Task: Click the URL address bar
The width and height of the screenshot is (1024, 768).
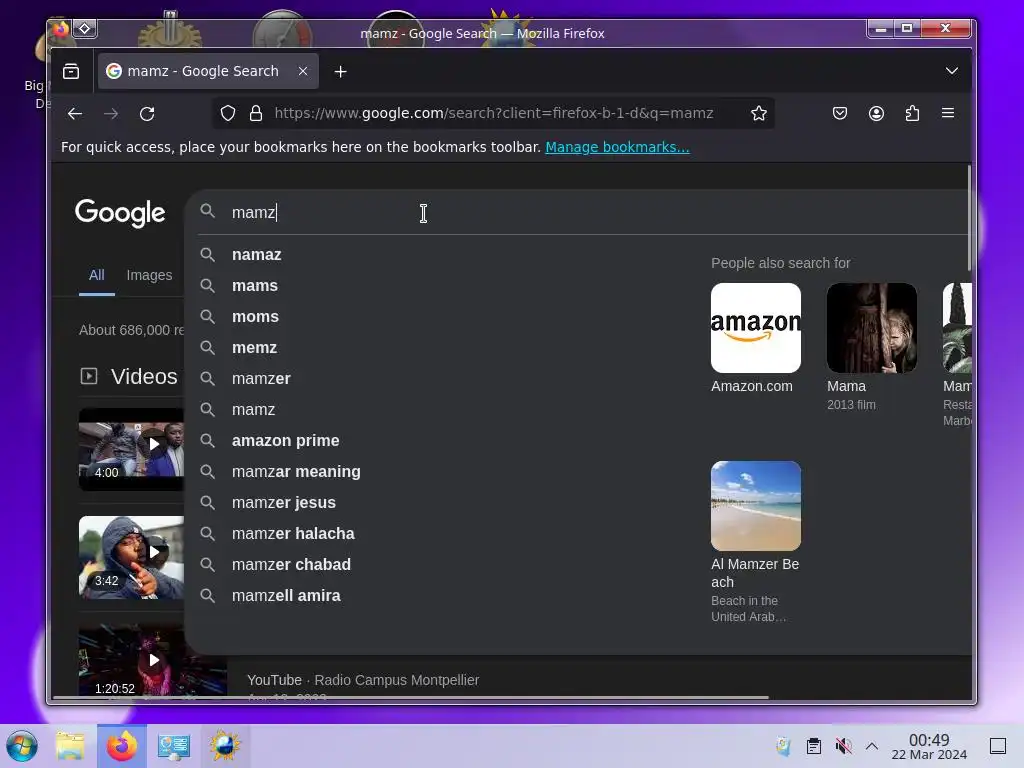Action: pyautogui.click(x=494, y=114)
